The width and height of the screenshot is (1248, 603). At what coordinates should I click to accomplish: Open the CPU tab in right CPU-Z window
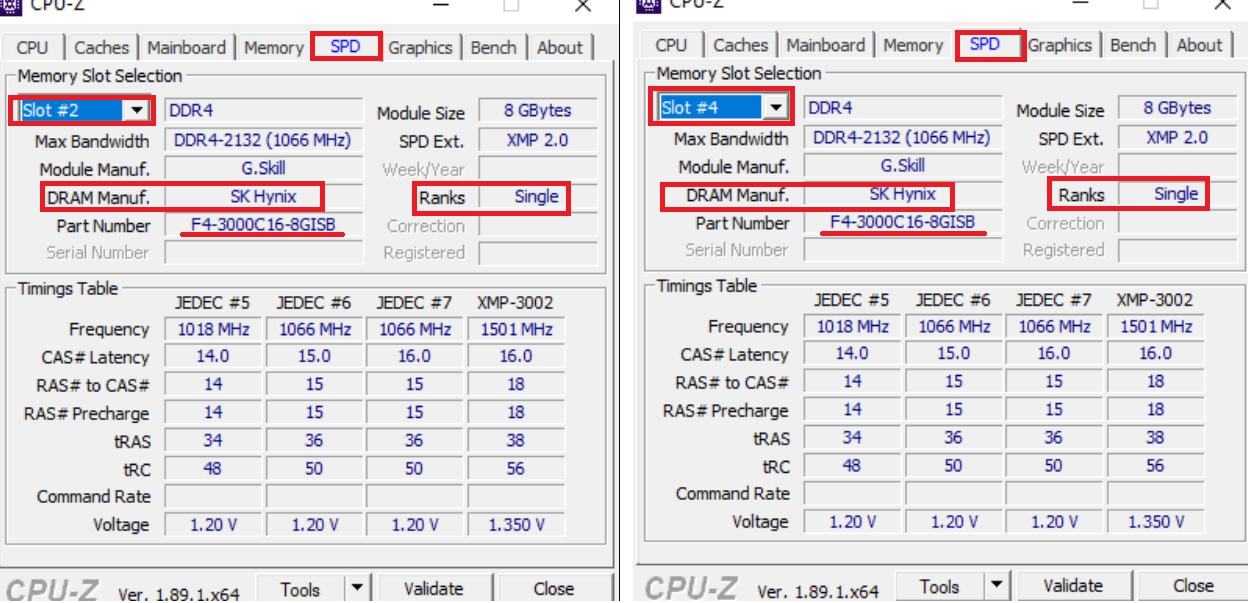click(x=672, y=45)
